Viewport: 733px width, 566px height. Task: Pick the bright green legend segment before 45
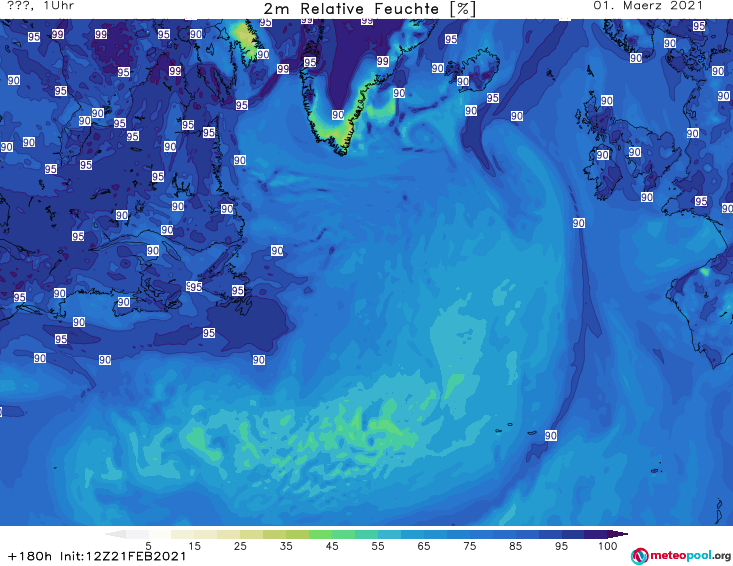point(320,534)
